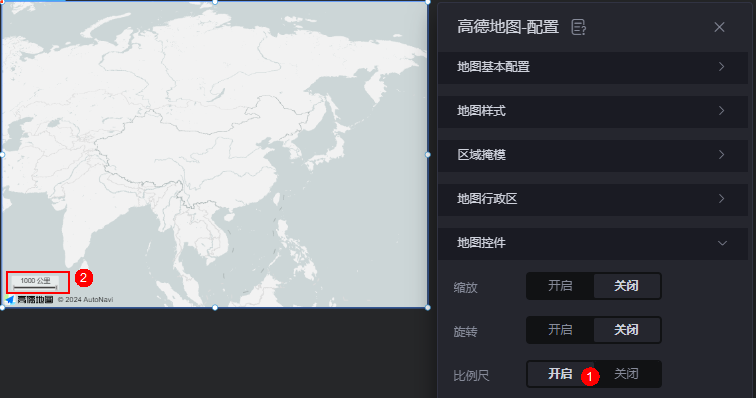Enable 旋转 with 开启

pyautogui.click(x=560, y=330)
